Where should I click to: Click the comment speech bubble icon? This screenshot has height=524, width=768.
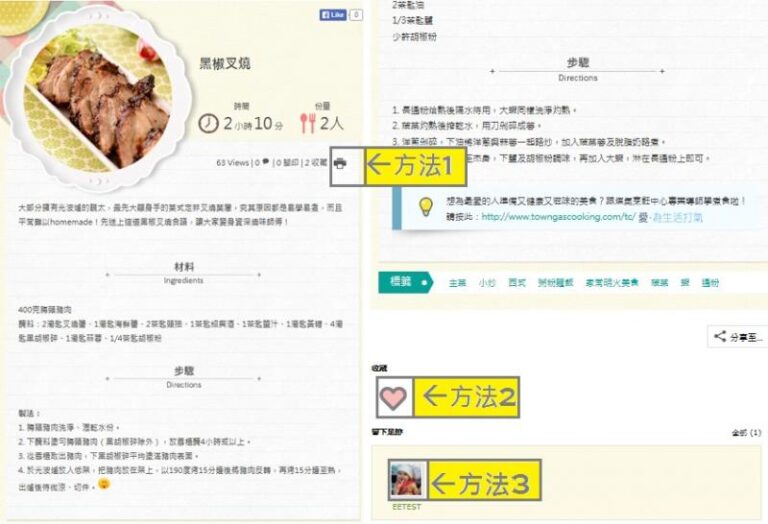(x=265, y=162)
